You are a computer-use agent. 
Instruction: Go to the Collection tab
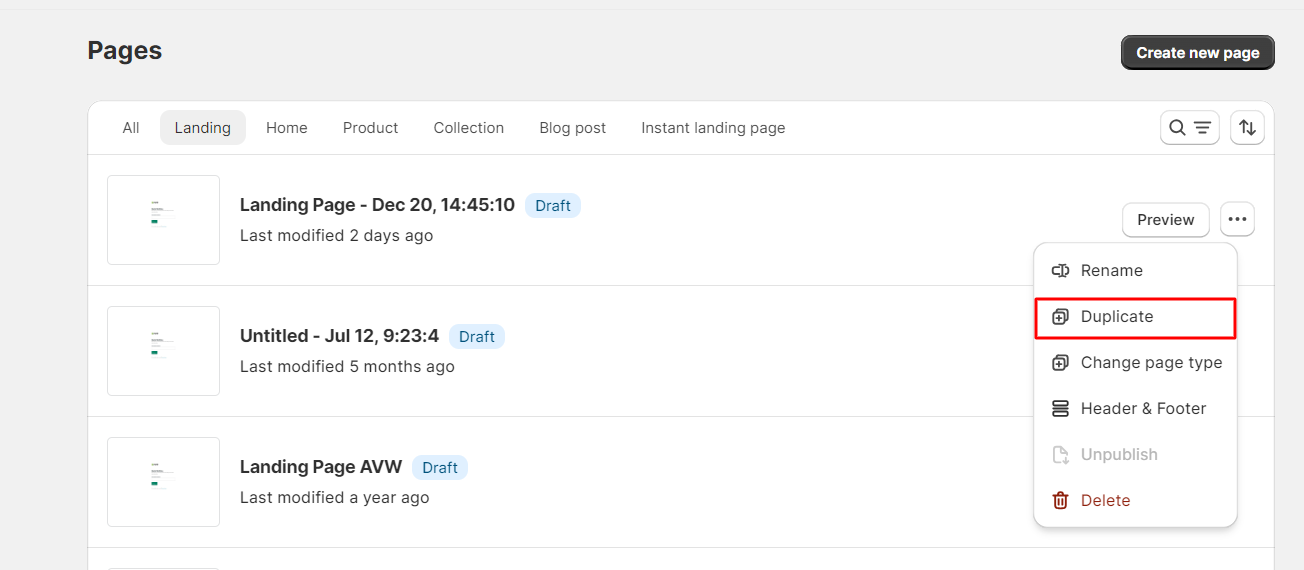(x=468, y=128)
